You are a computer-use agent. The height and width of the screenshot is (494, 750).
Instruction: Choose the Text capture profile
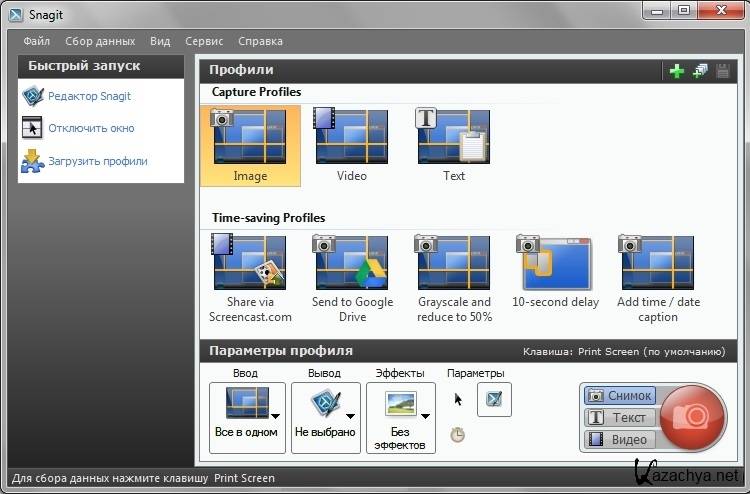pos(453,146)
